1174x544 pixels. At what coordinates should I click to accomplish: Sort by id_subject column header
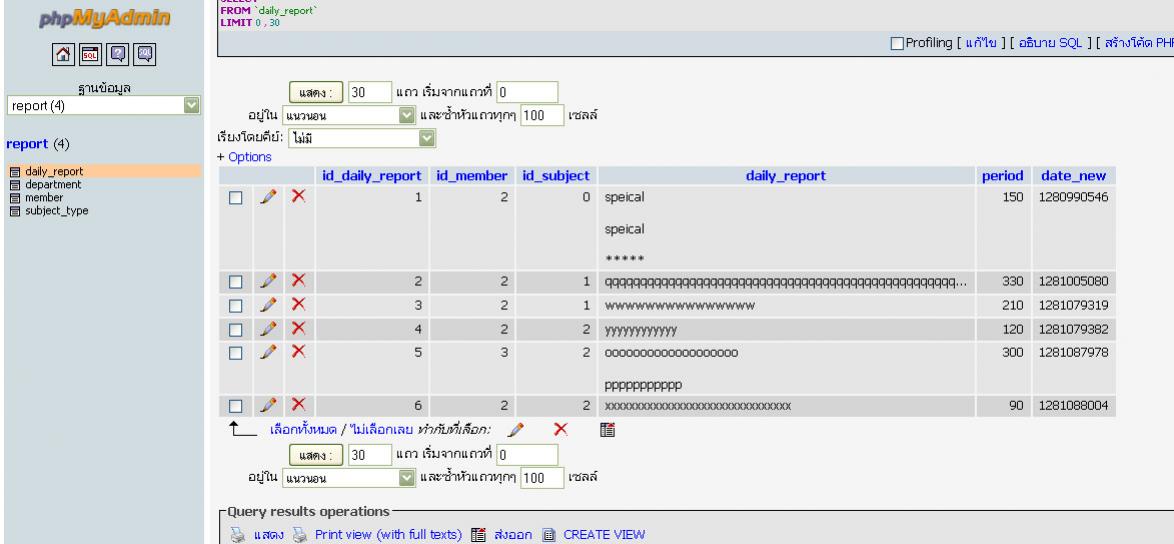556,176
